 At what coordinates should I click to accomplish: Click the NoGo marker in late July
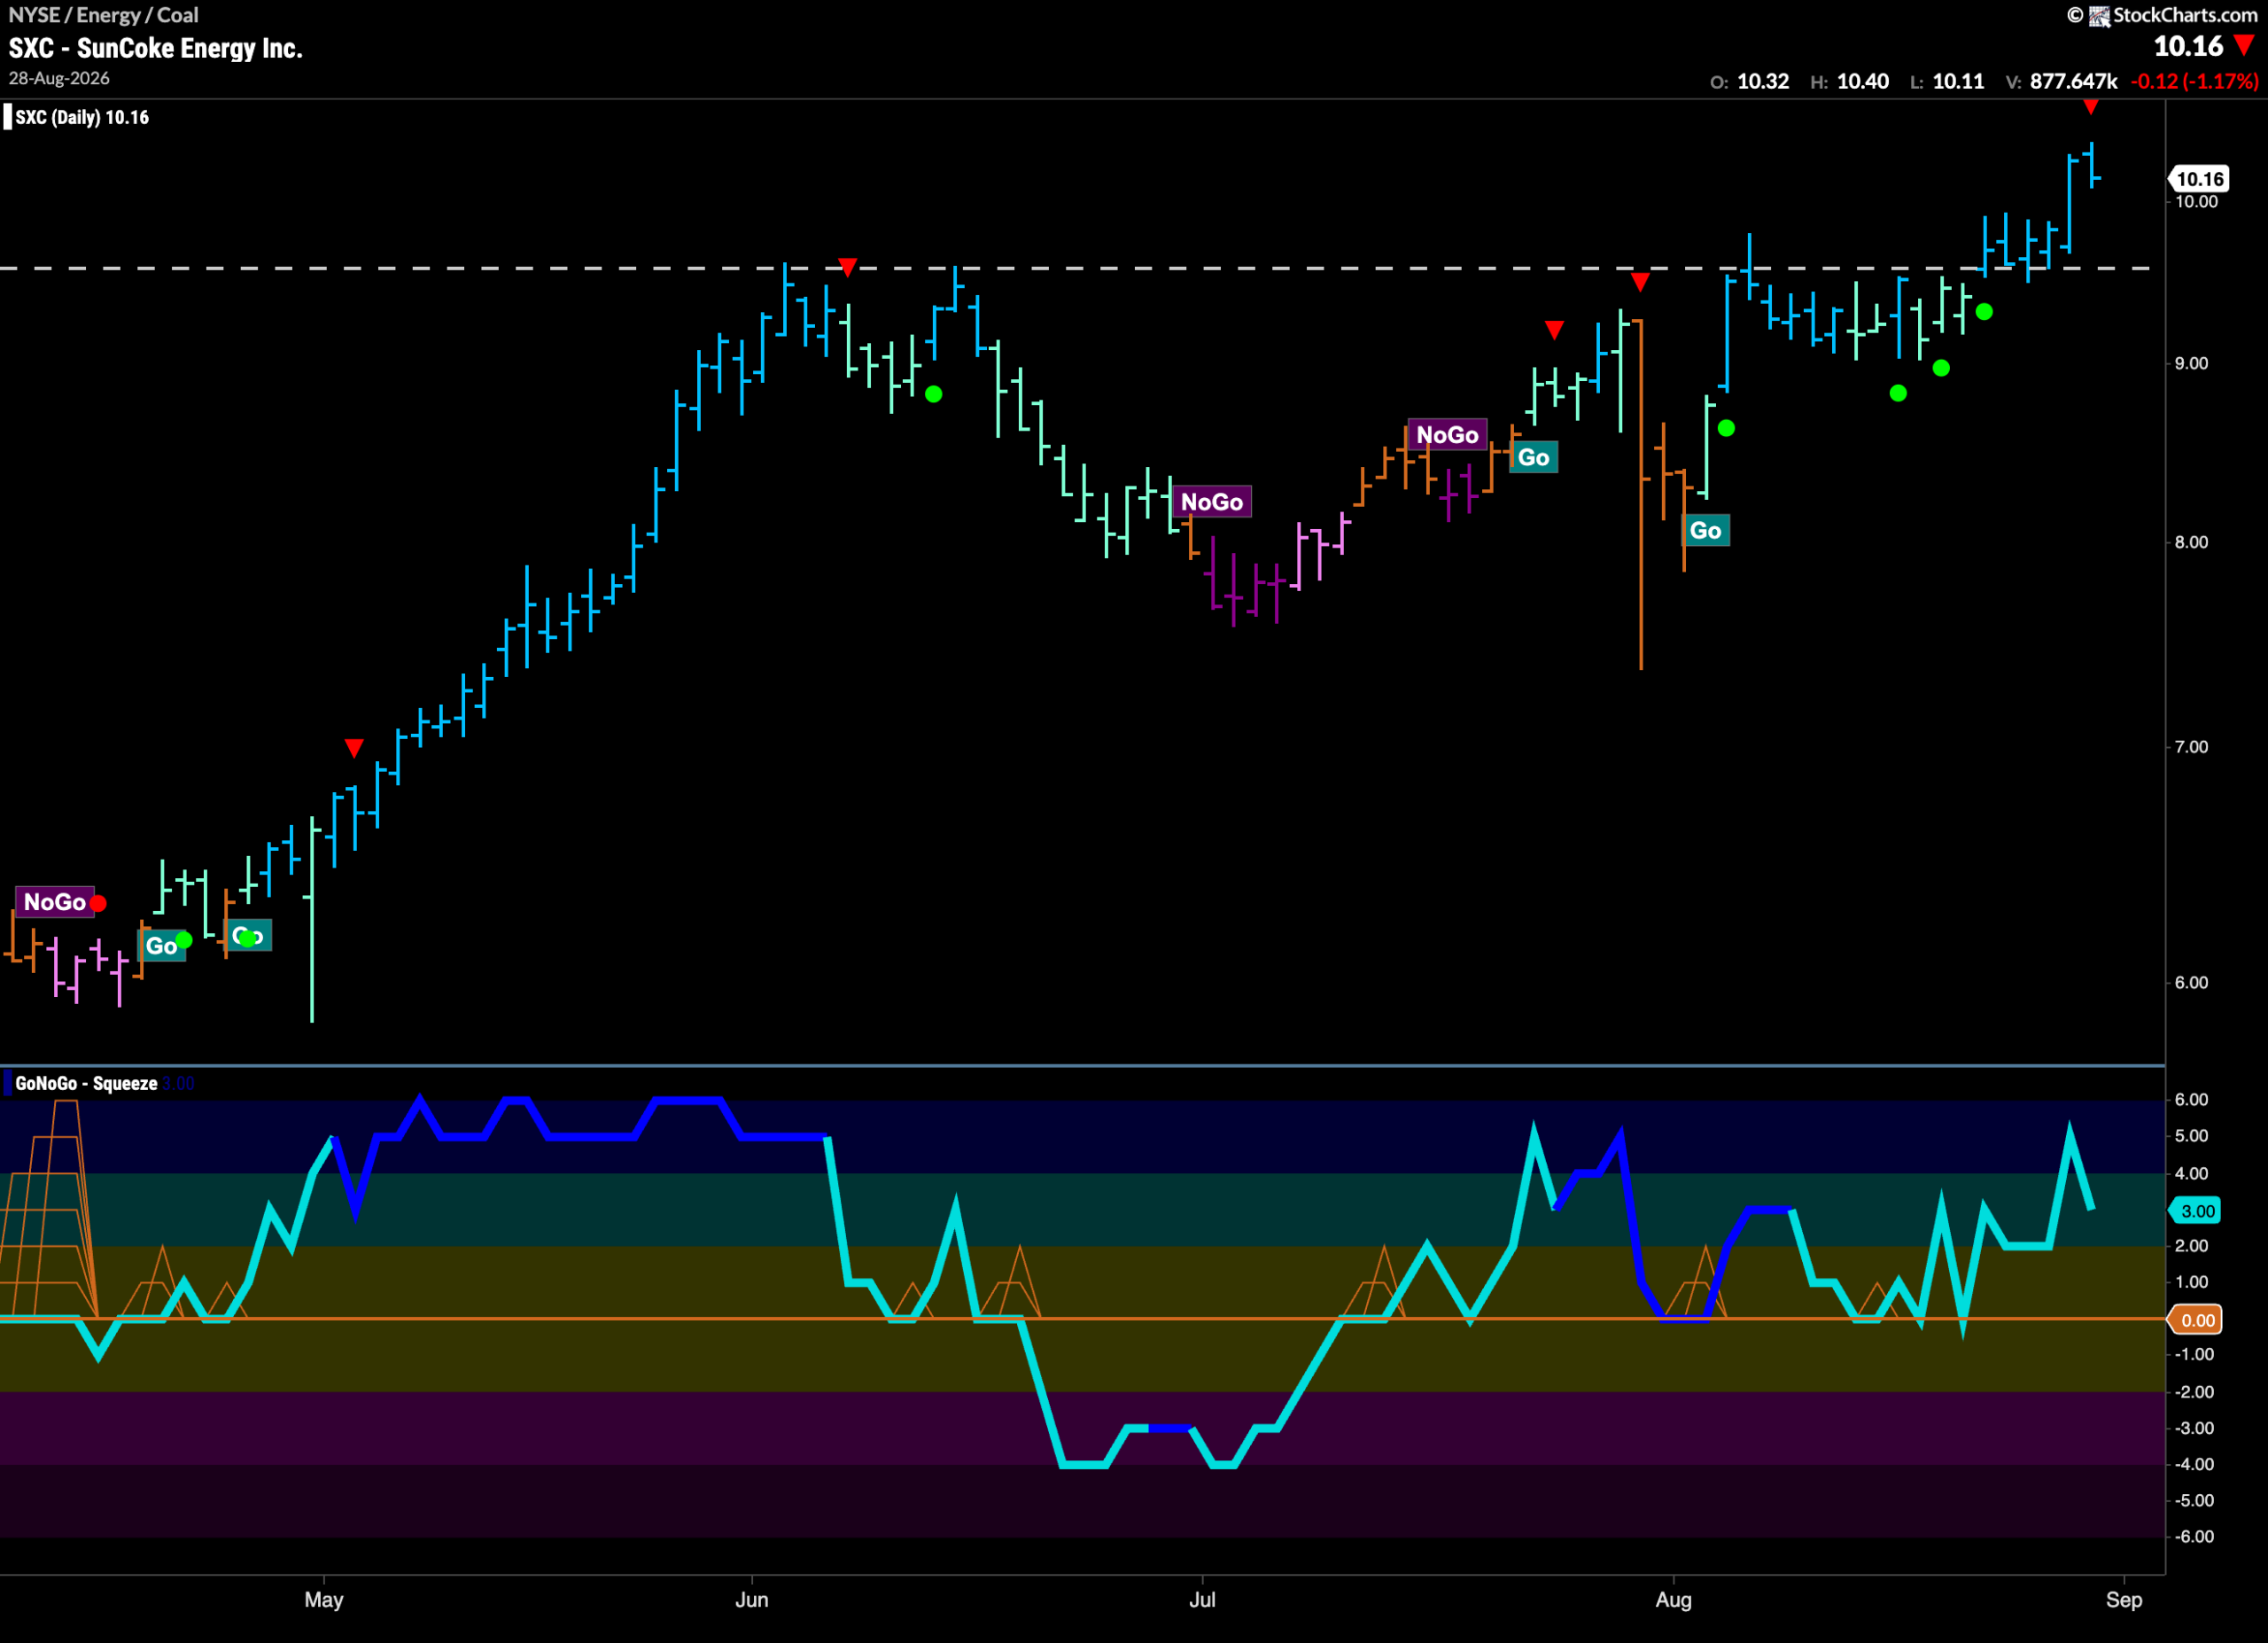[x=1447, y=435]
